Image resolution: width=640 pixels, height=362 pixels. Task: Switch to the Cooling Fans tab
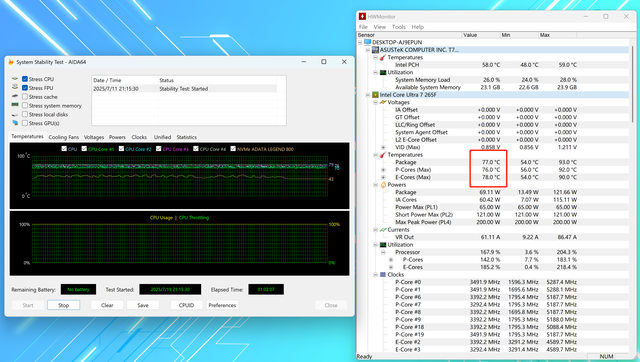point(64,137)
